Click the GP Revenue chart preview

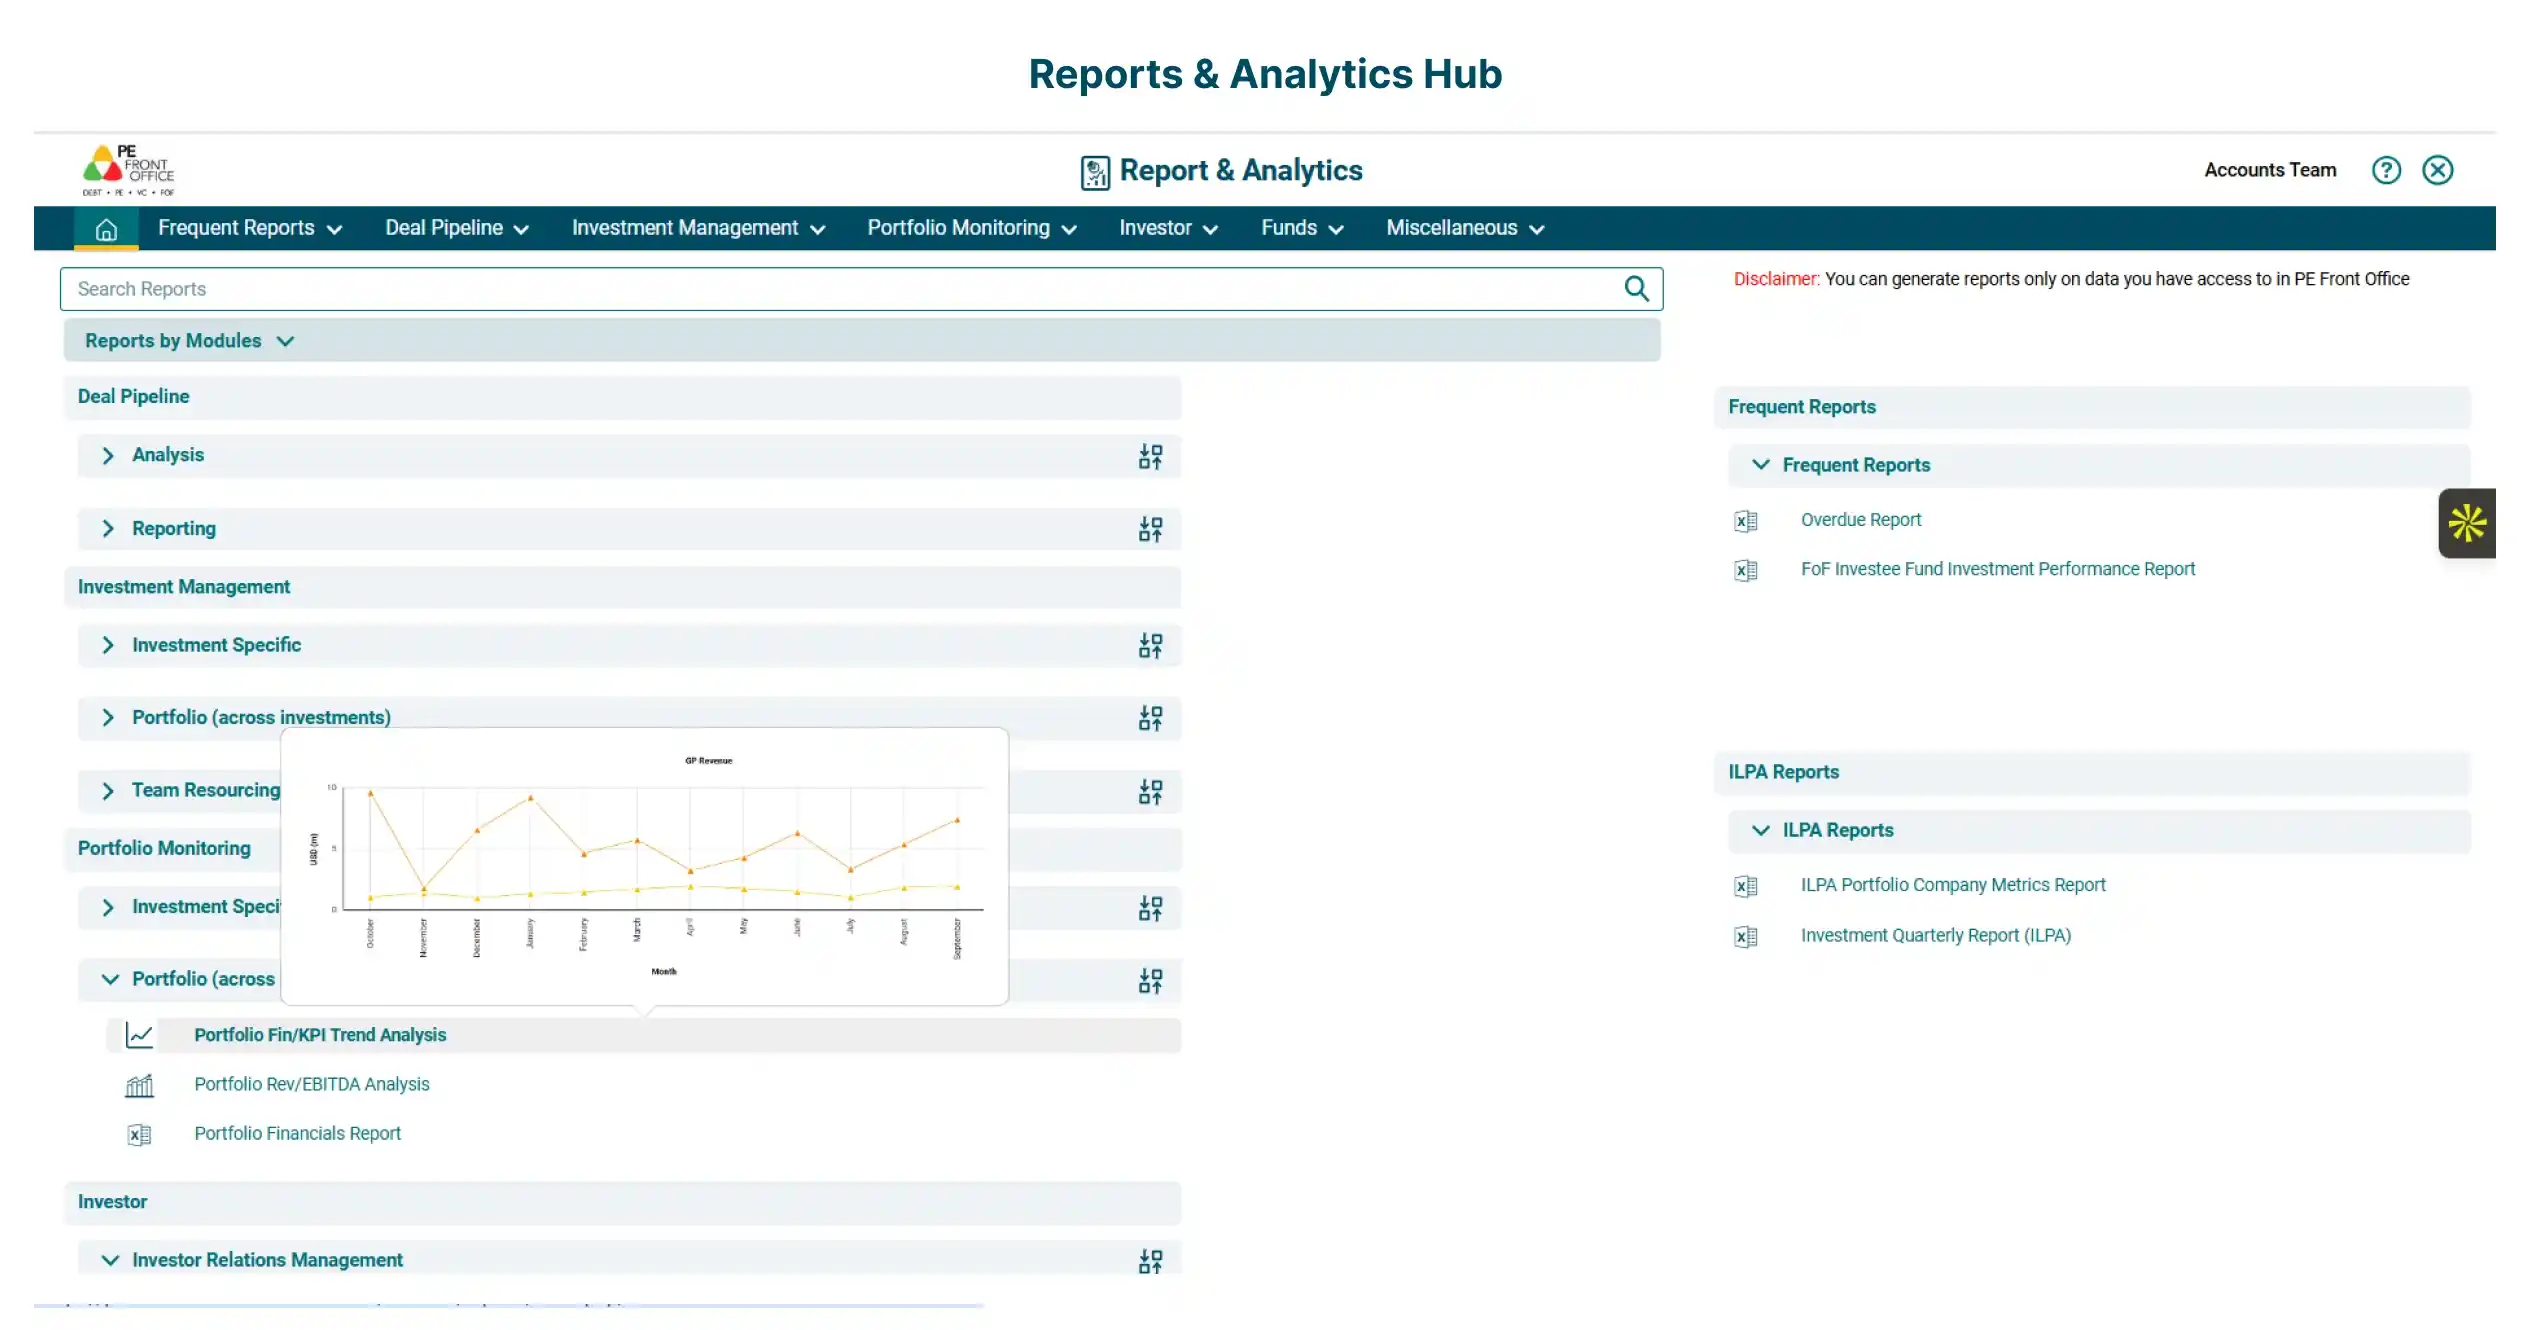[645, 866]
